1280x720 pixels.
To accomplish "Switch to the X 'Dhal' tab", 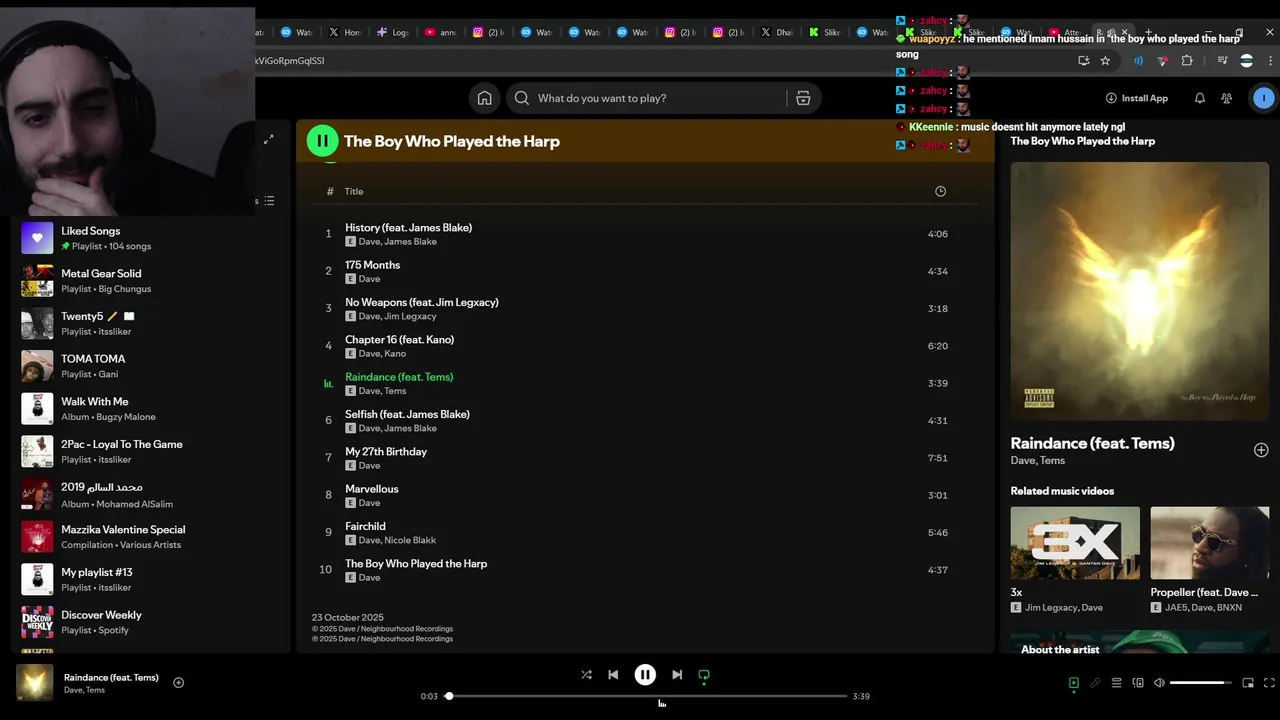I will [777, 32].
